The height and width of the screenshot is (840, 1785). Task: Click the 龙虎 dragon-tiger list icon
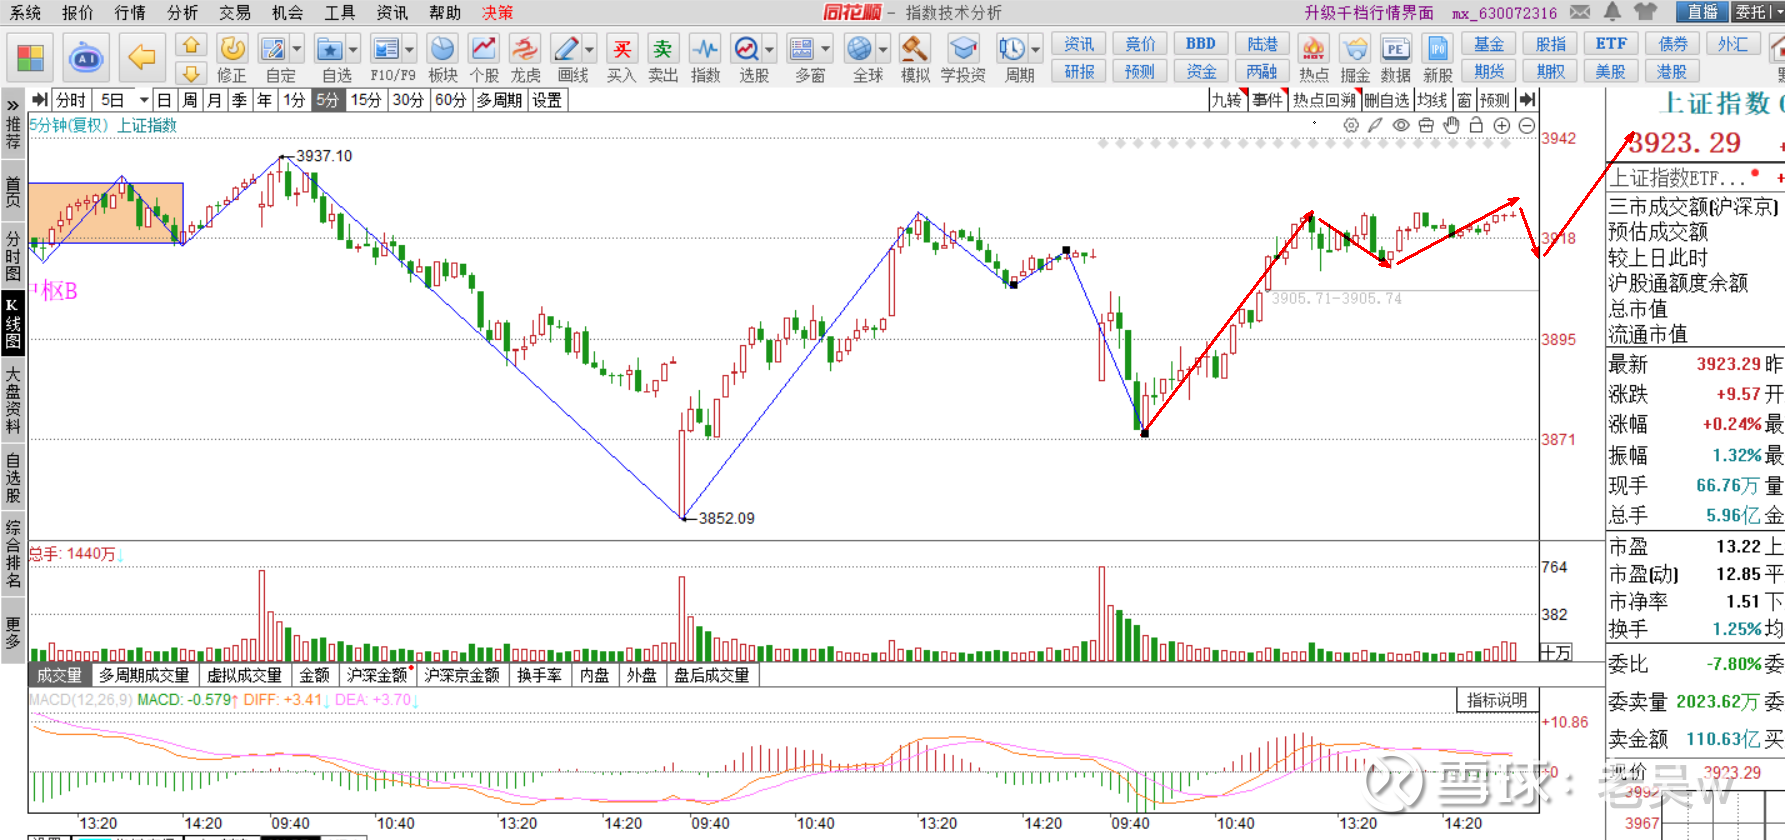[x=525, y=50]
